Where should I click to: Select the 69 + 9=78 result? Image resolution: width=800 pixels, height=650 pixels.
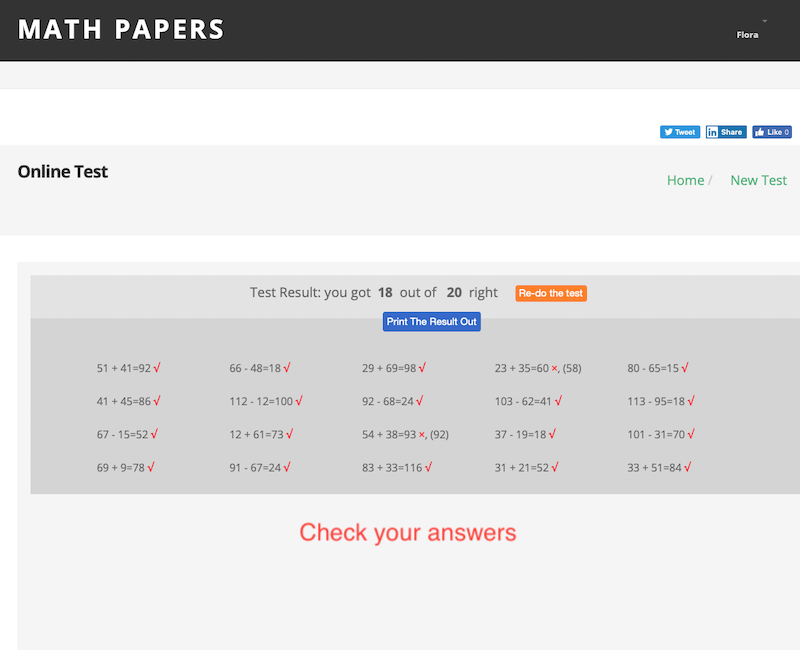click(x=122, y=468)
